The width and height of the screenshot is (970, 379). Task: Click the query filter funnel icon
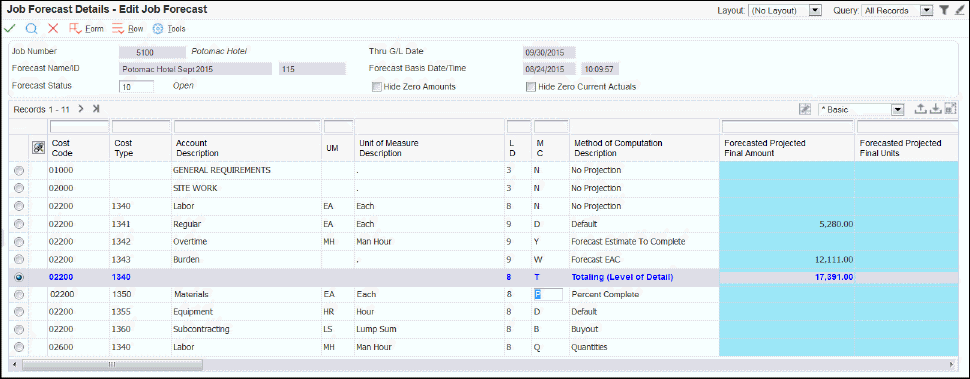(x=943, y=11)
